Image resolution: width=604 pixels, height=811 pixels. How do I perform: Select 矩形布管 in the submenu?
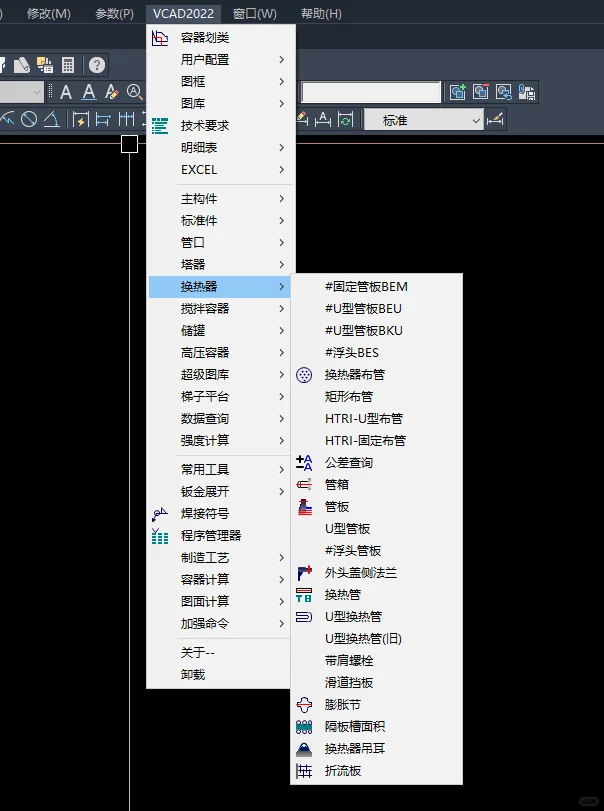tap(376, 397)
